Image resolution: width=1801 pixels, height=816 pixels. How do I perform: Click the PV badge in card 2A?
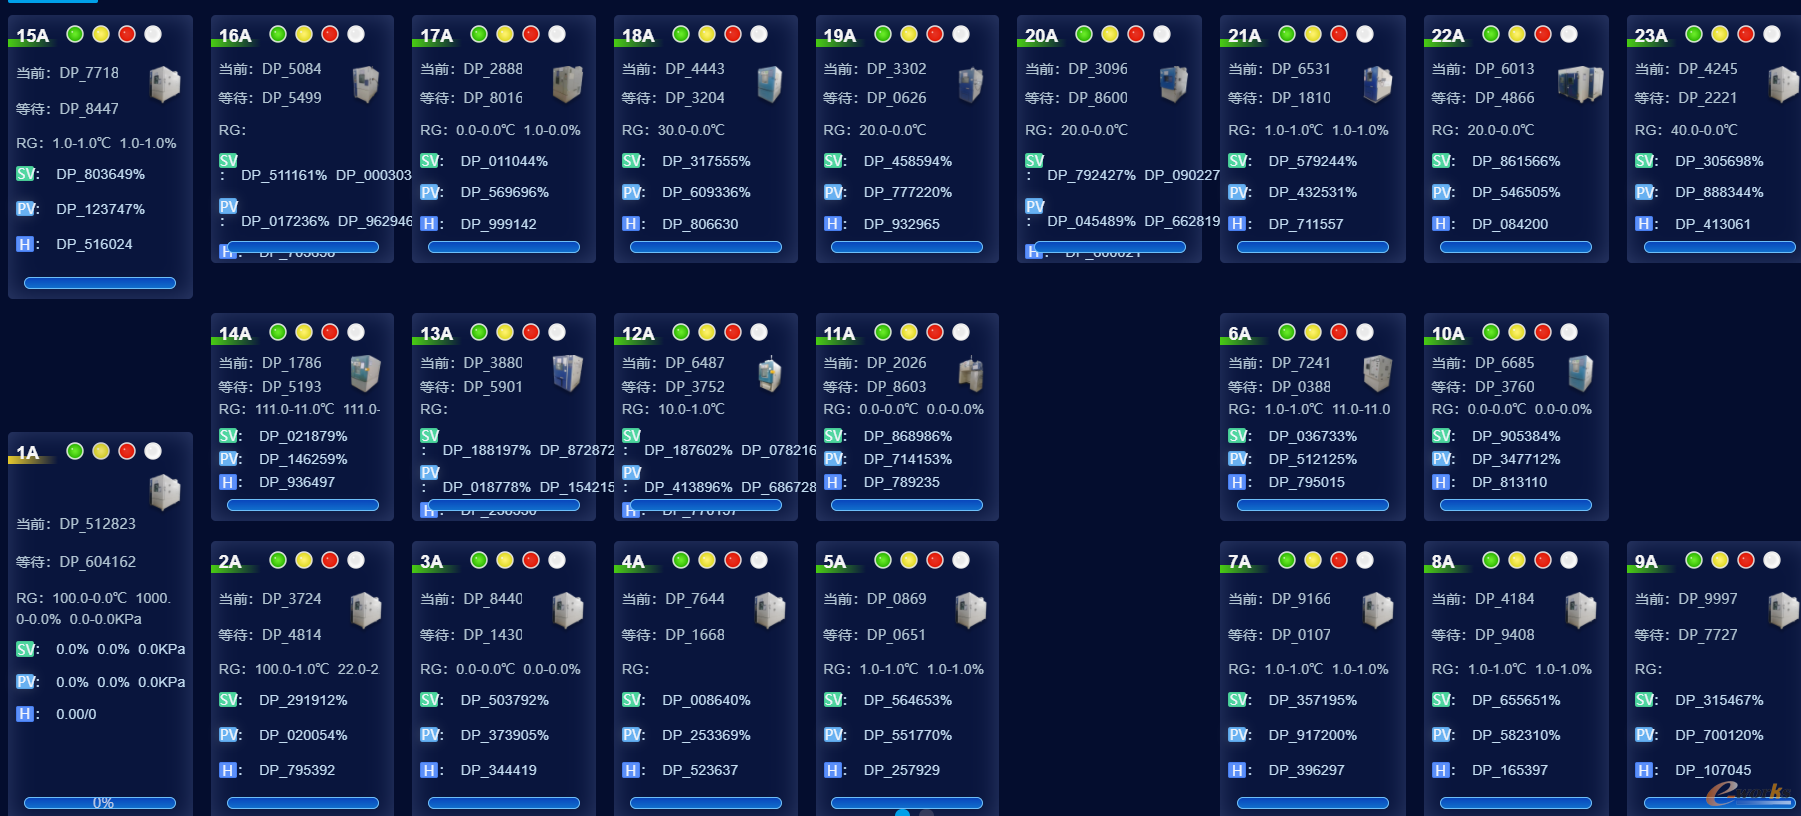coord(229,735)
